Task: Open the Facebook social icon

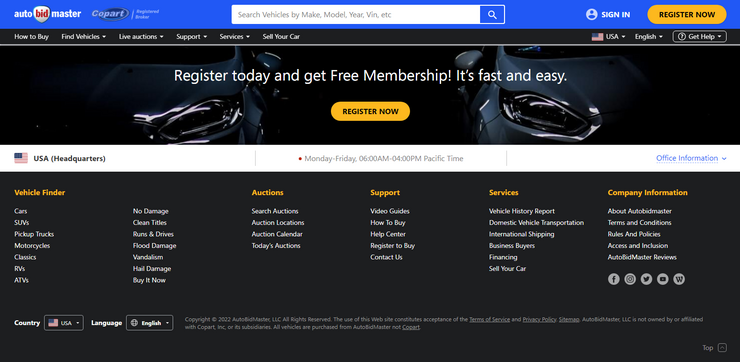Action: pos(614,279)
